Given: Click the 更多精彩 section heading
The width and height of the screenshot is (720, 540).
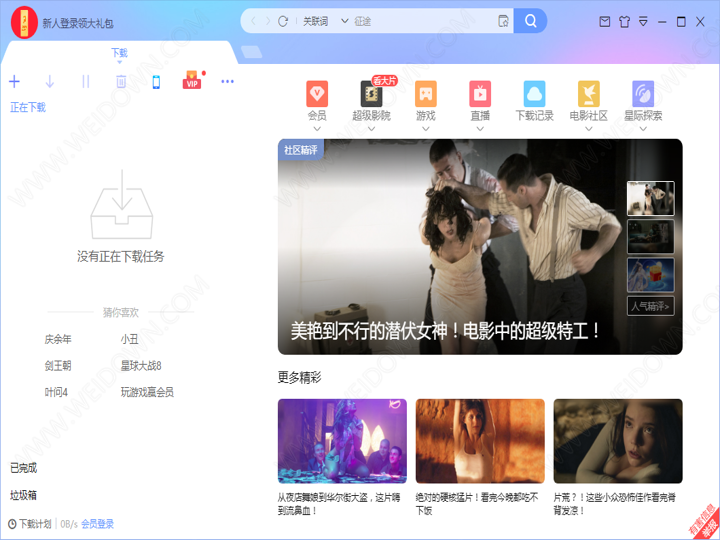Looking at the screenshot, I should click(299, 377).
